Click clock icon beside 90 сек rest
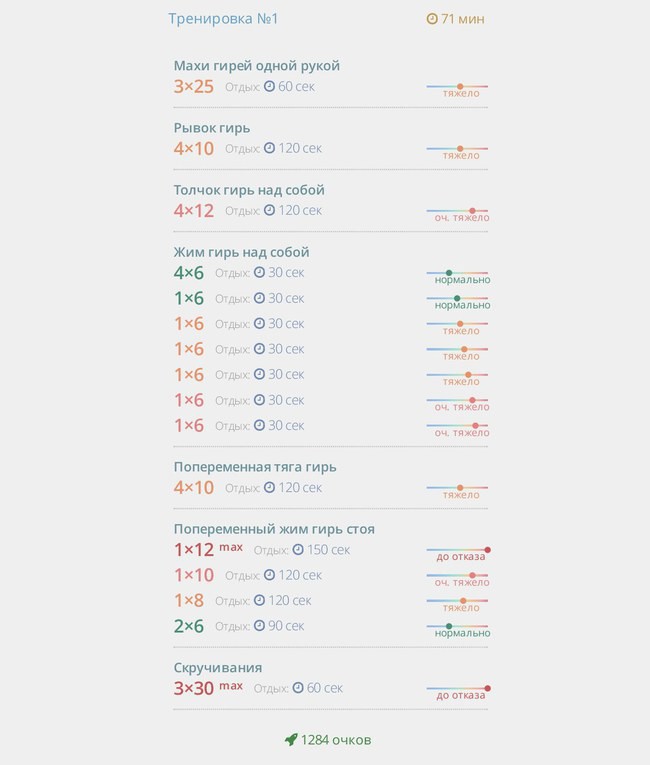Screen dimensions: 650x765 259,625
